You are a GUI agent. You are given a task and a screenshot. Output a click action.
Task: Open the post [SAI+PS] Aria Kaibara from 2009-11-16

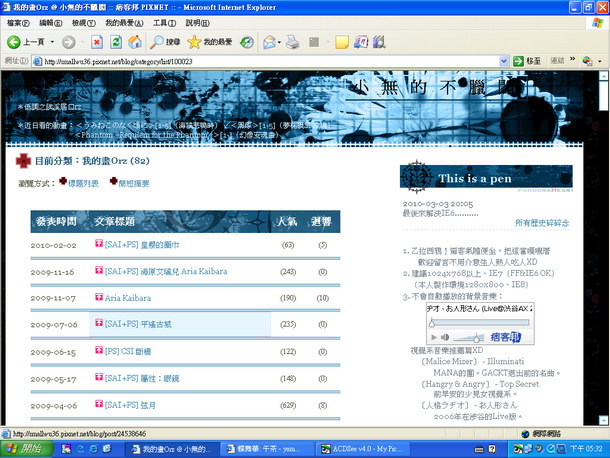click(166, 272)
